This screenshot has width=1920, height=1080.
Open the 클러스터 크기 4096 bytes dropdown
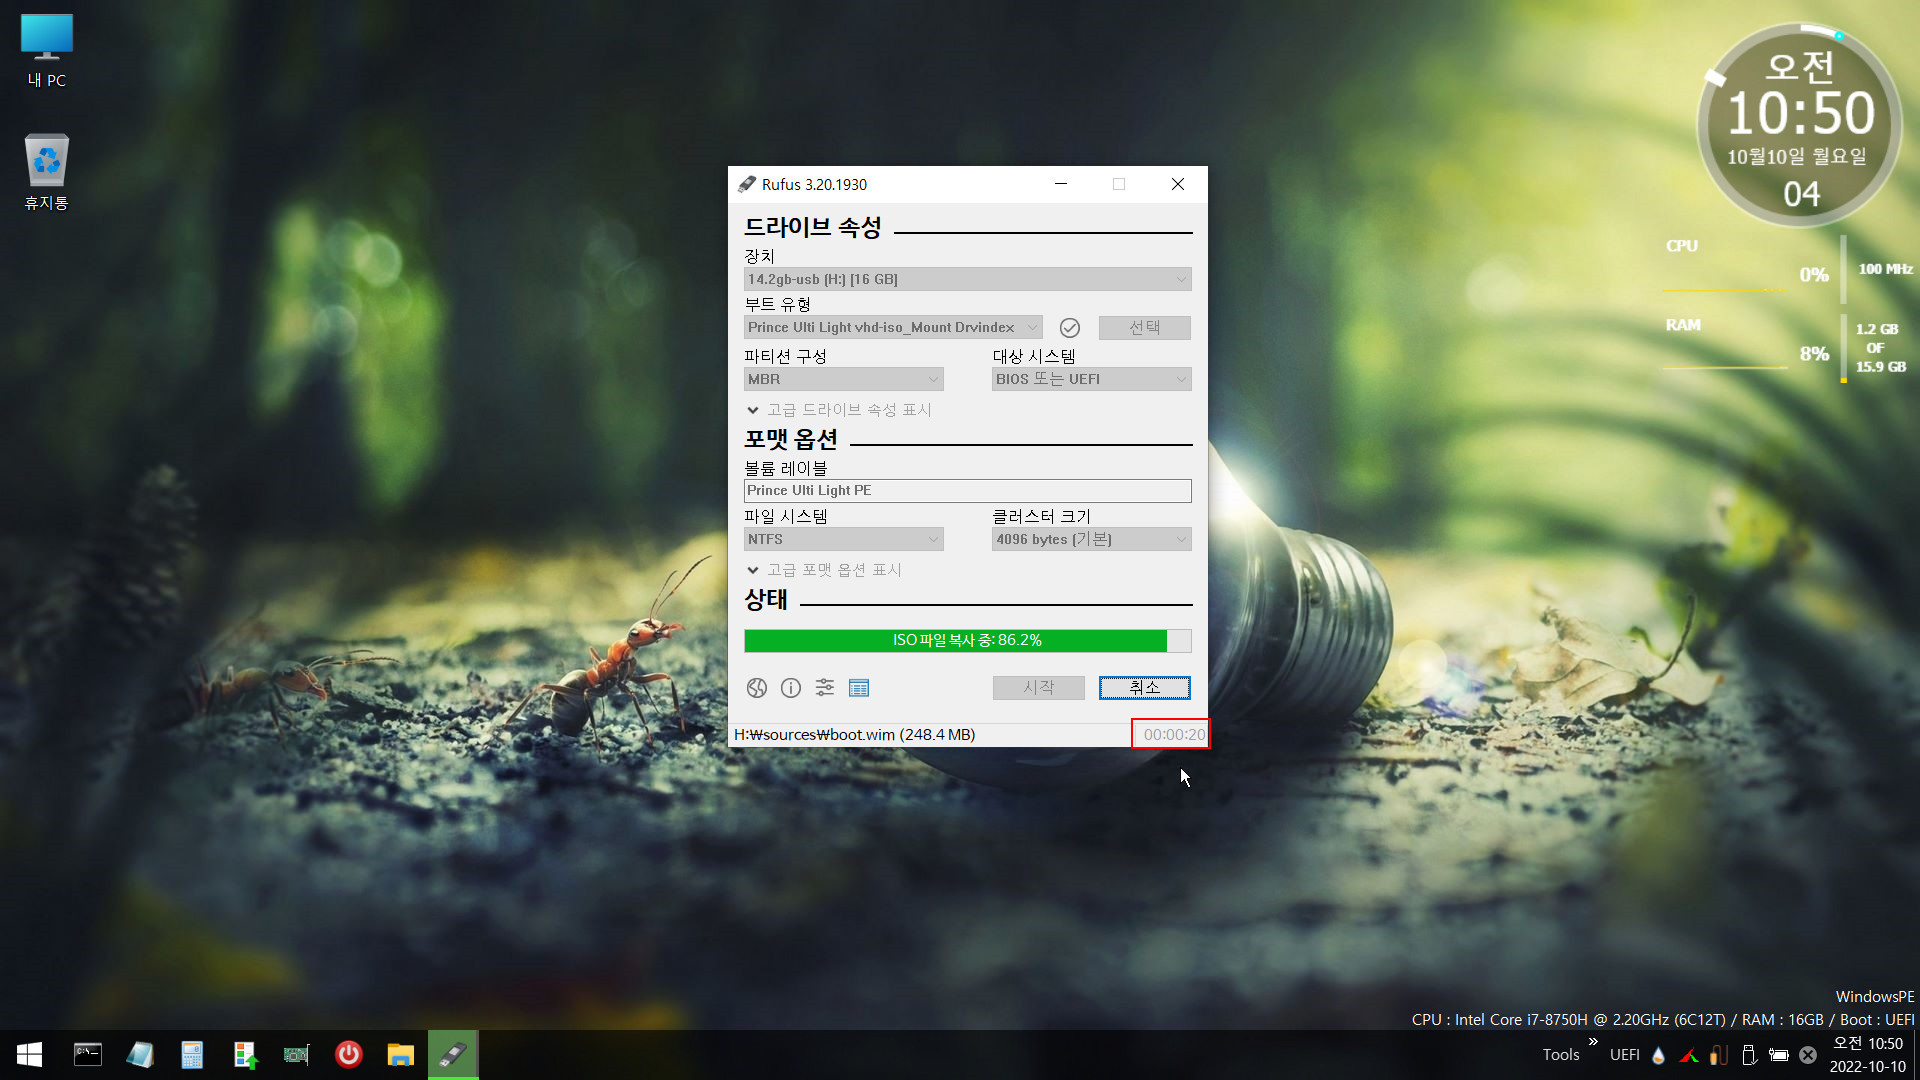coord(1092,540)
